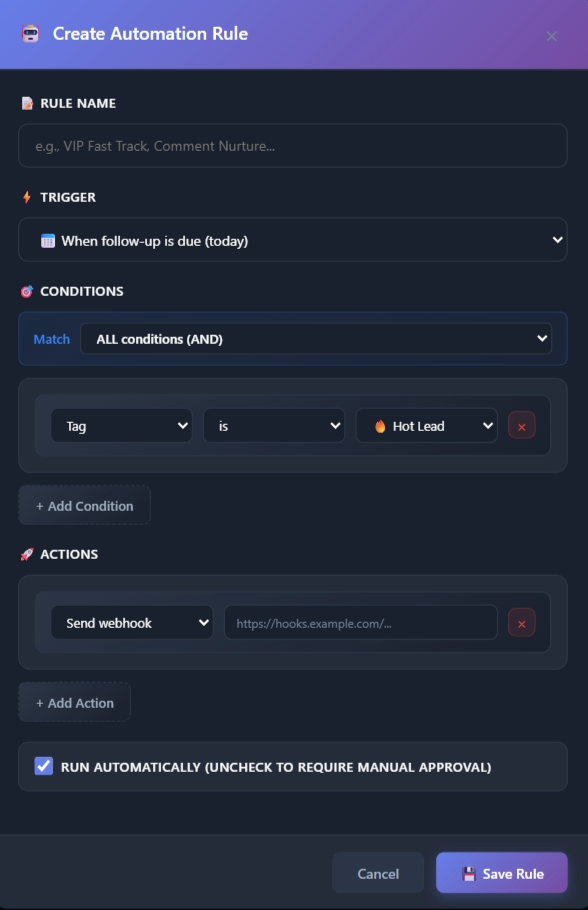Open the Match ALL conditions (AND) dropdown
Image resolution: width=588 pixels, height=910 pixels.
click(317, 338)
